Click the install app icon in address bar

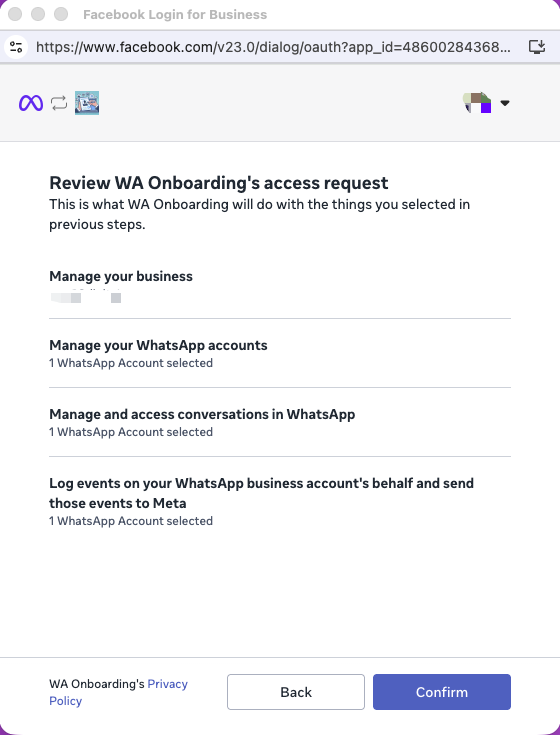(537, 47)
